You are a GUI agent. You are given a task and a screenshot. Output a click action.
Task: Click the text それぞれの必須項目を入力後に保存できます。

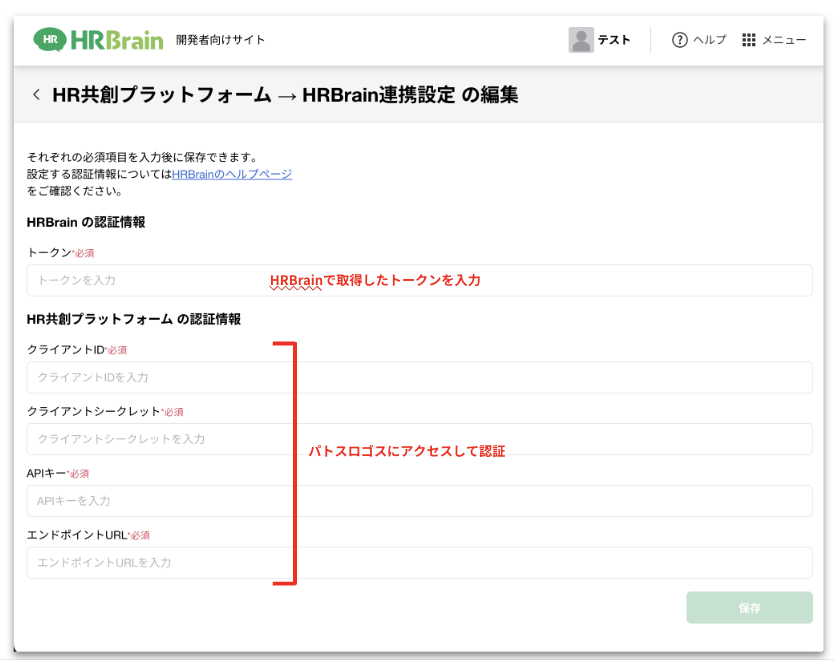pos(143,157)
